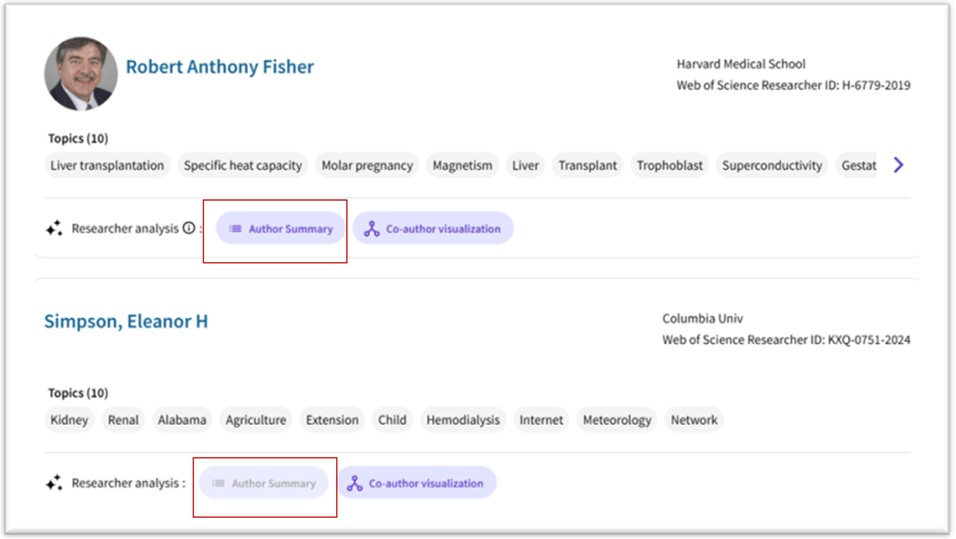Click the sparkle icon in Simpson's Researcher analysis
The image size is (956, 539).
pos(54,483)
